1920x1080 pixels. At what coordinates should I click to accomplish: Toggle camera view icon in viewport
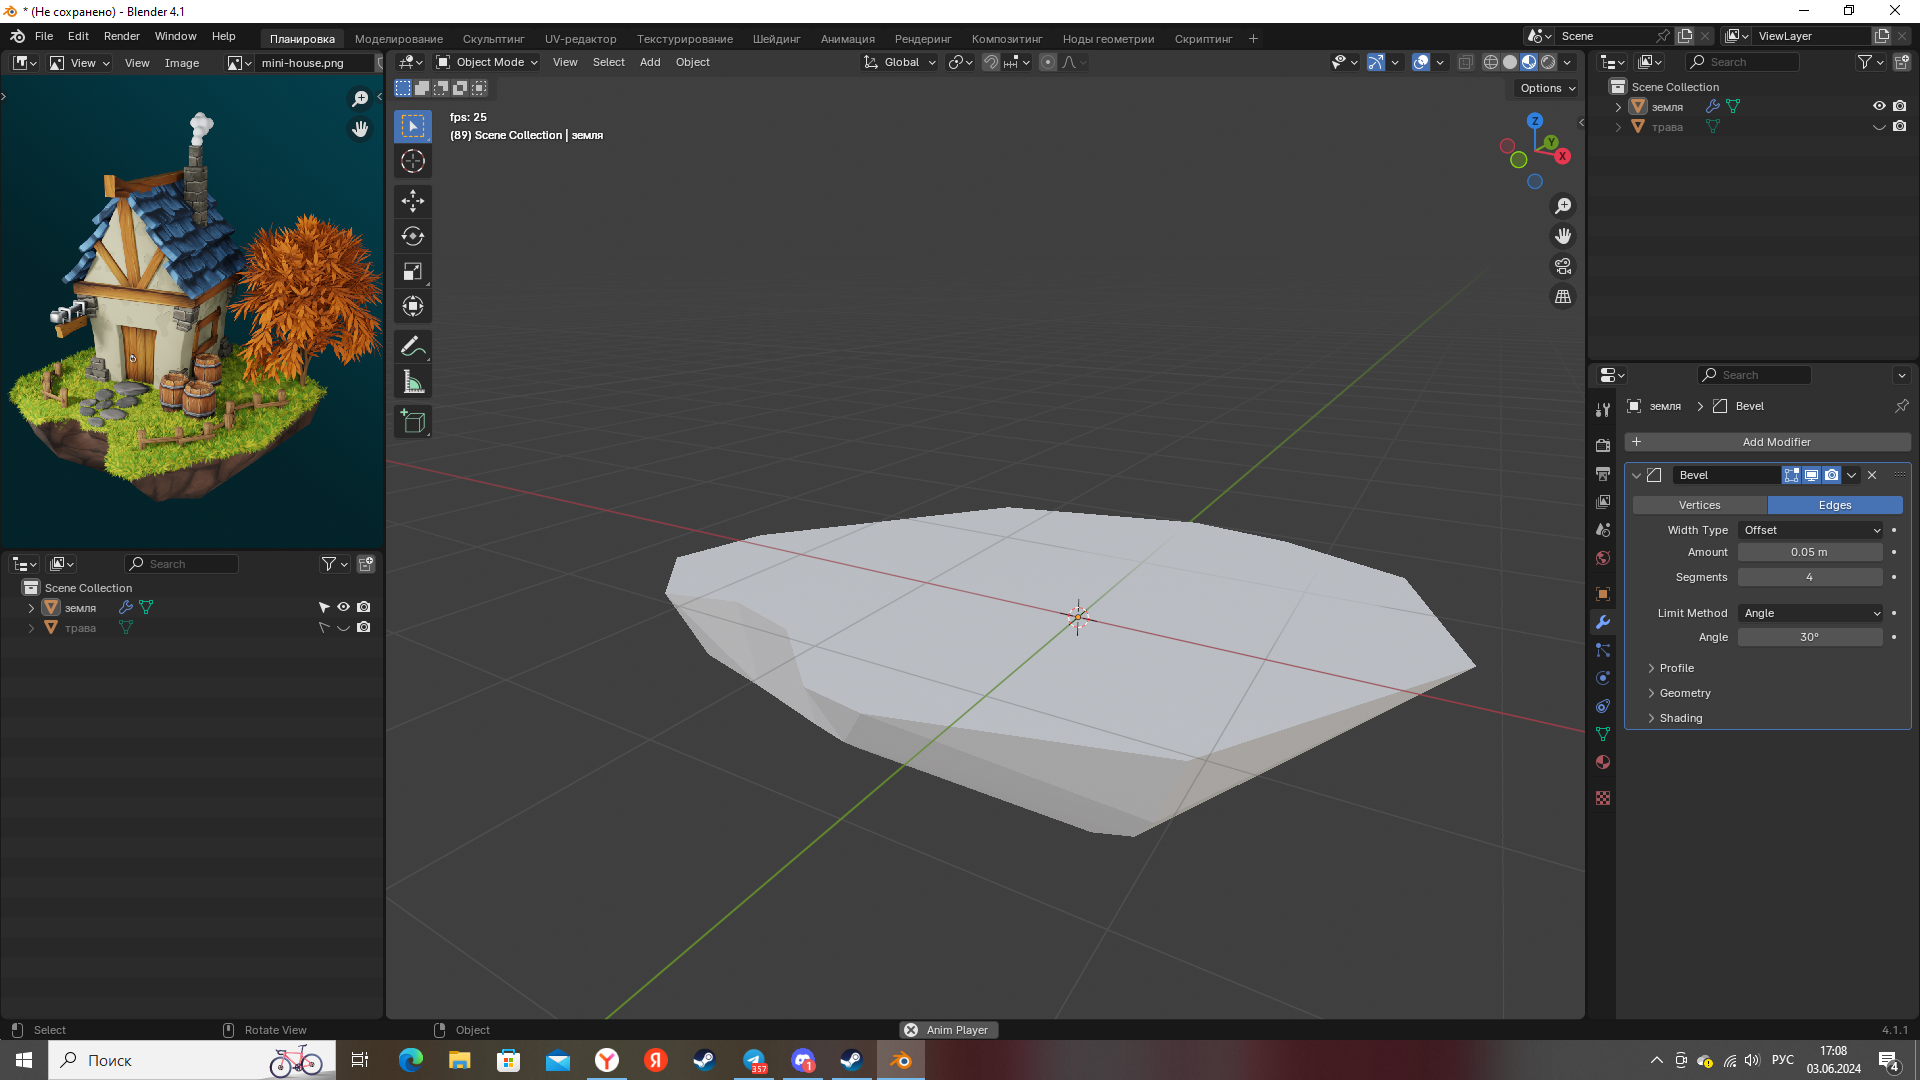(1562, 266)
